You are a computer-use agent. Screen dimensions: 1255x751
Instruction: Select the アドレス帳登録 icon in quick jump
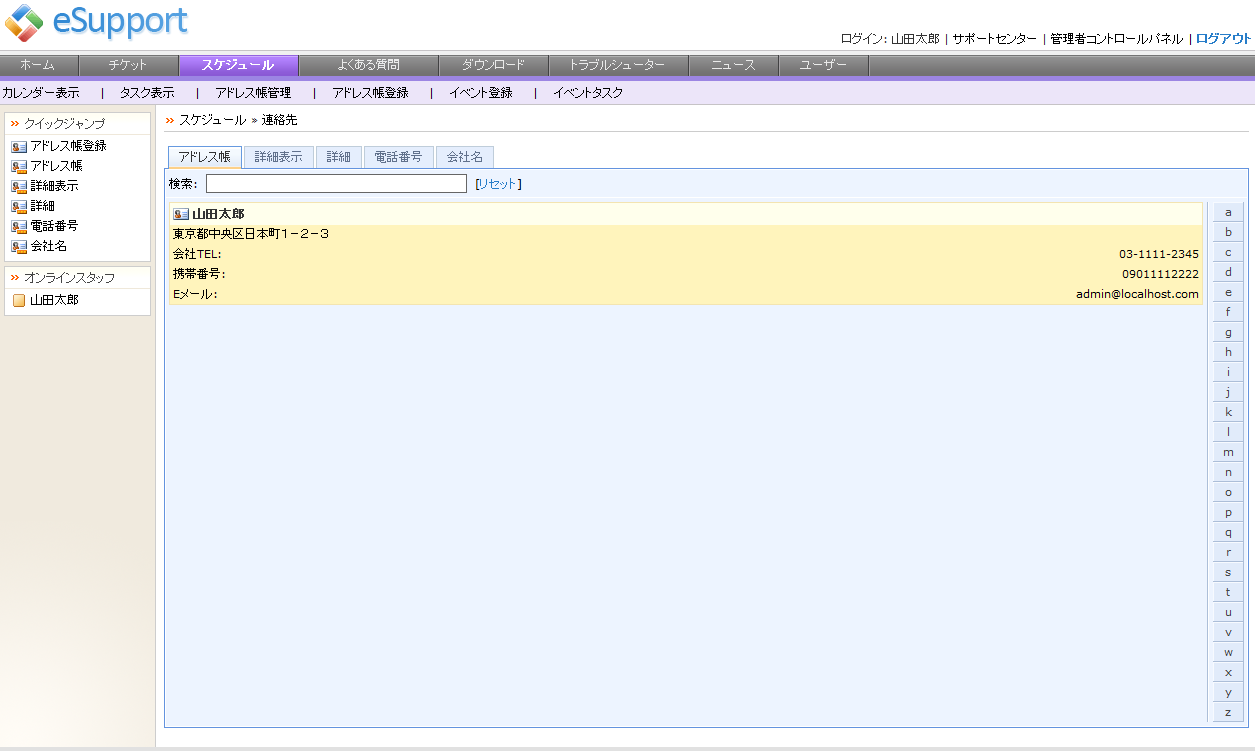(x=17, y=145)
